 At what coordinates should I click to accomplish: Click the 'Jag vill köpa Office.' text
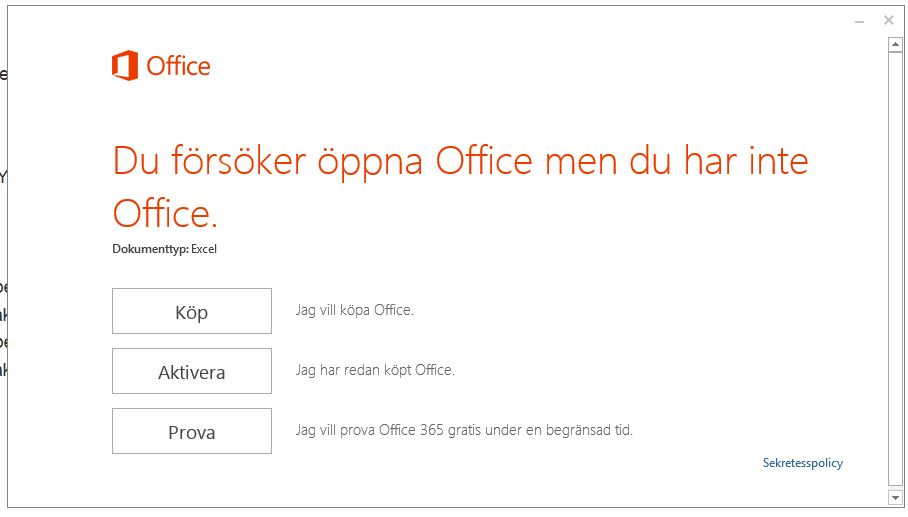[x=354, y=310]
